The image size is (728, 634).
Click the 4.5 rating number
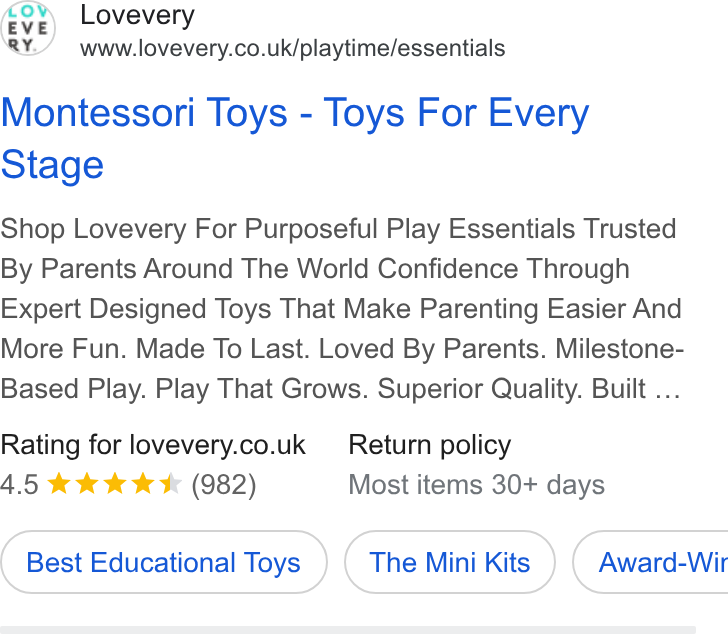coord(20,485)
